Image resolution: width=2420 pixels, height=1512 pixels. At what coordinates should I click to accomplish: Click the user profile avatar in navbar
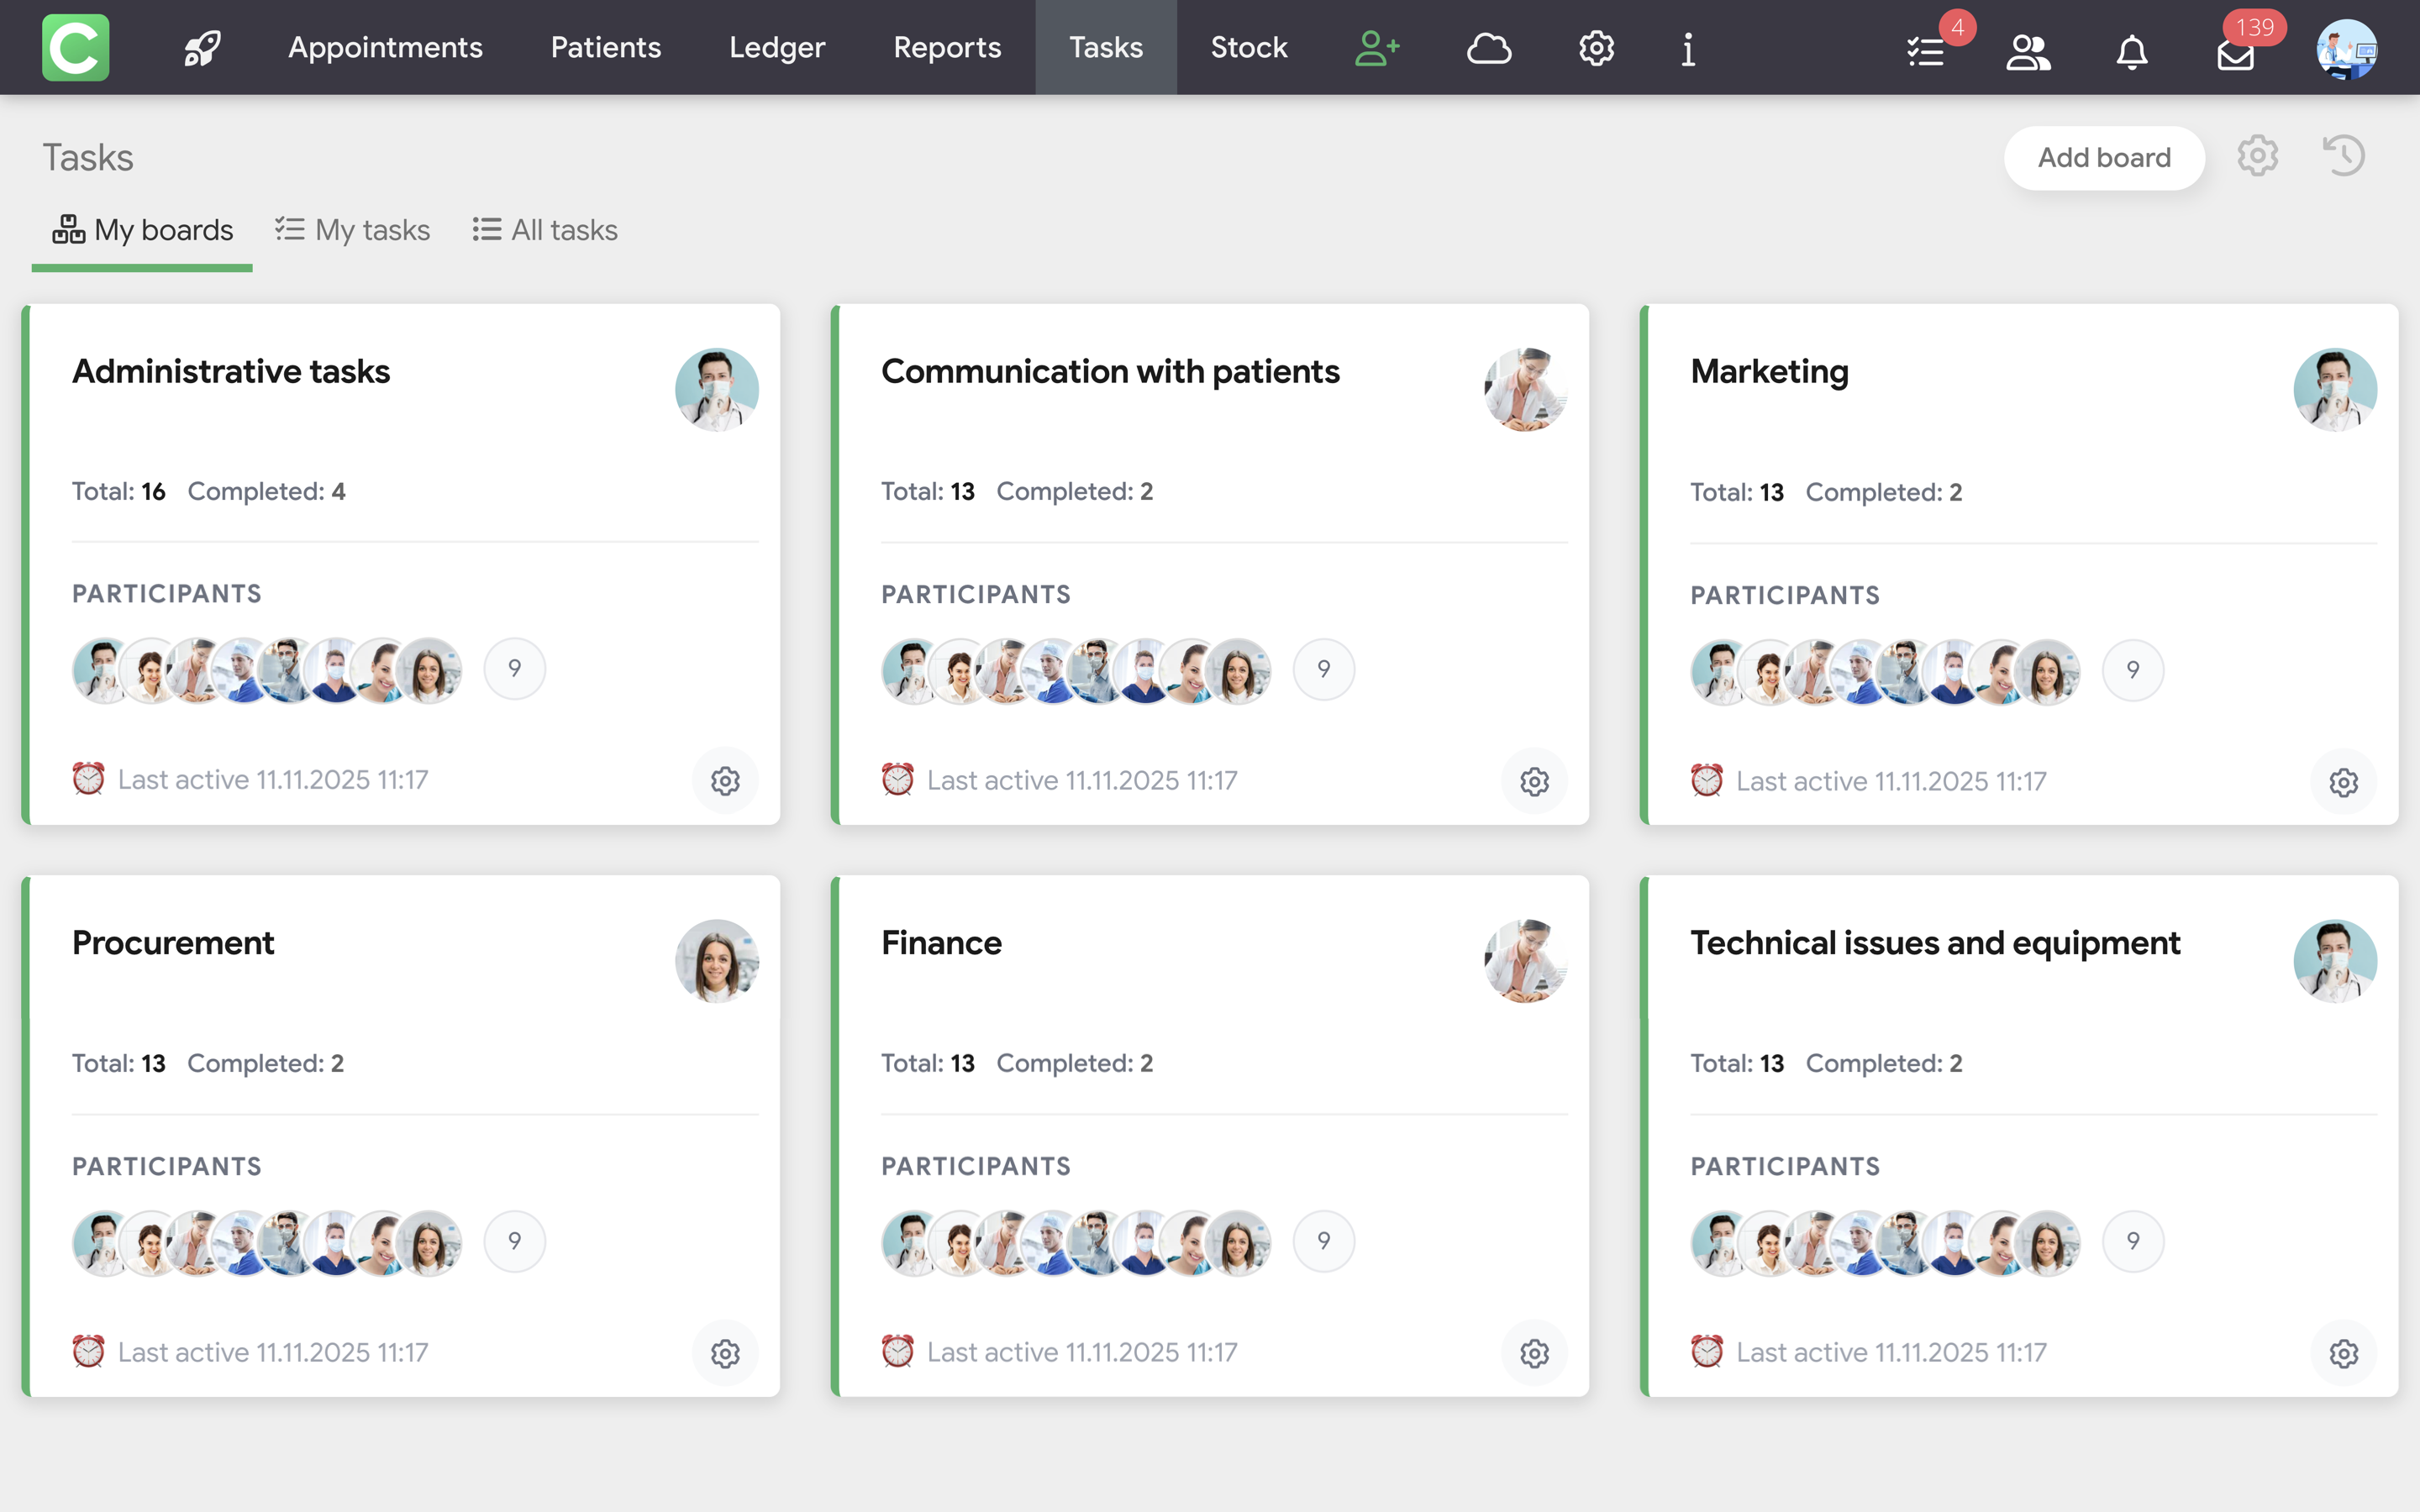tap(2346, 48)
